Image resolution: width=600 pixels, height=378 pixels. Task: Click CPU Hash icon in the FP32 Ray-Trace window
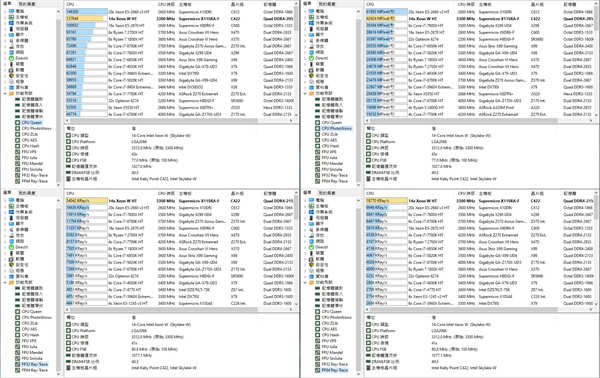point(18,335)
